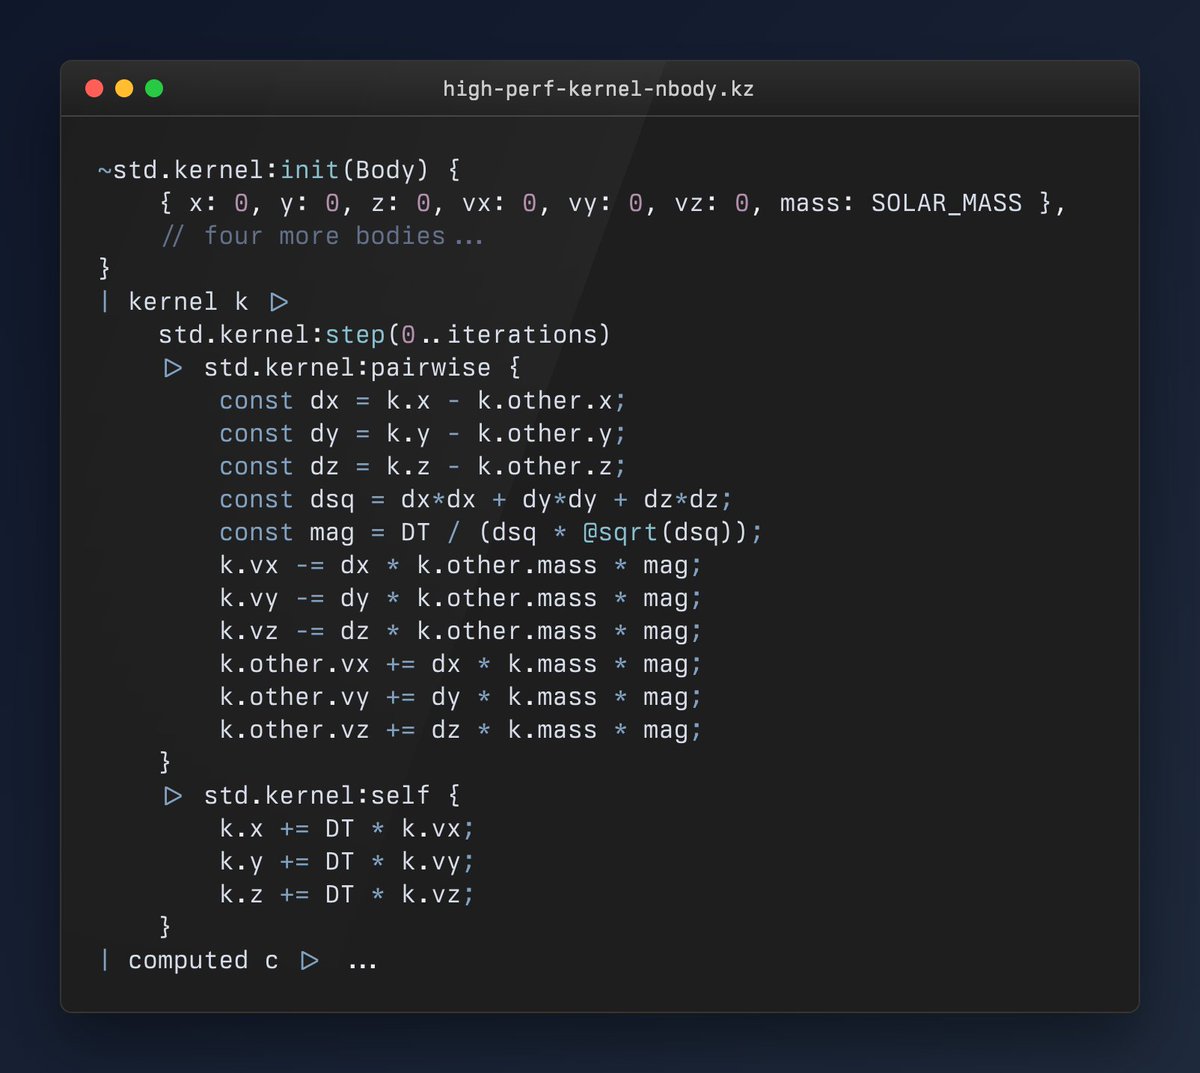Click the triangle after 'kernel k'
1200x1073 pixels.
click(x=279, y=302)
